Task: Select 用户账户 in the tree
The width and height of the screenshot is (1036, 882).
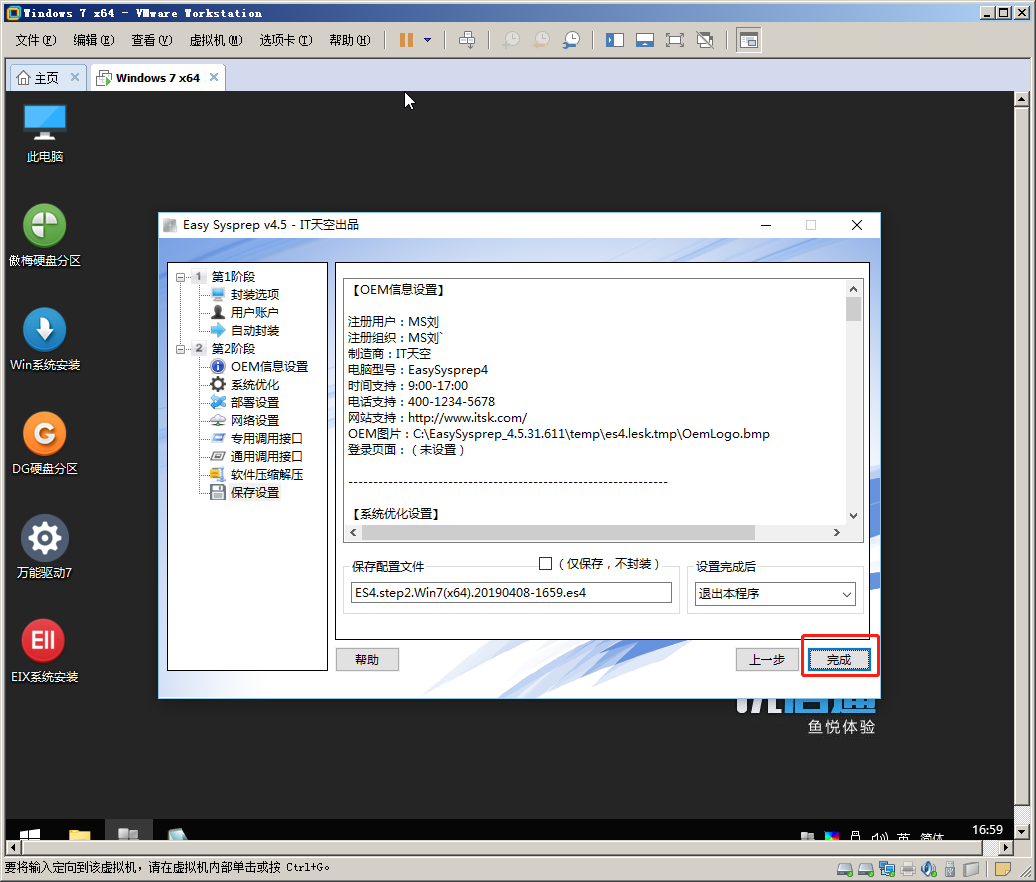Action: tap(255, 312)
